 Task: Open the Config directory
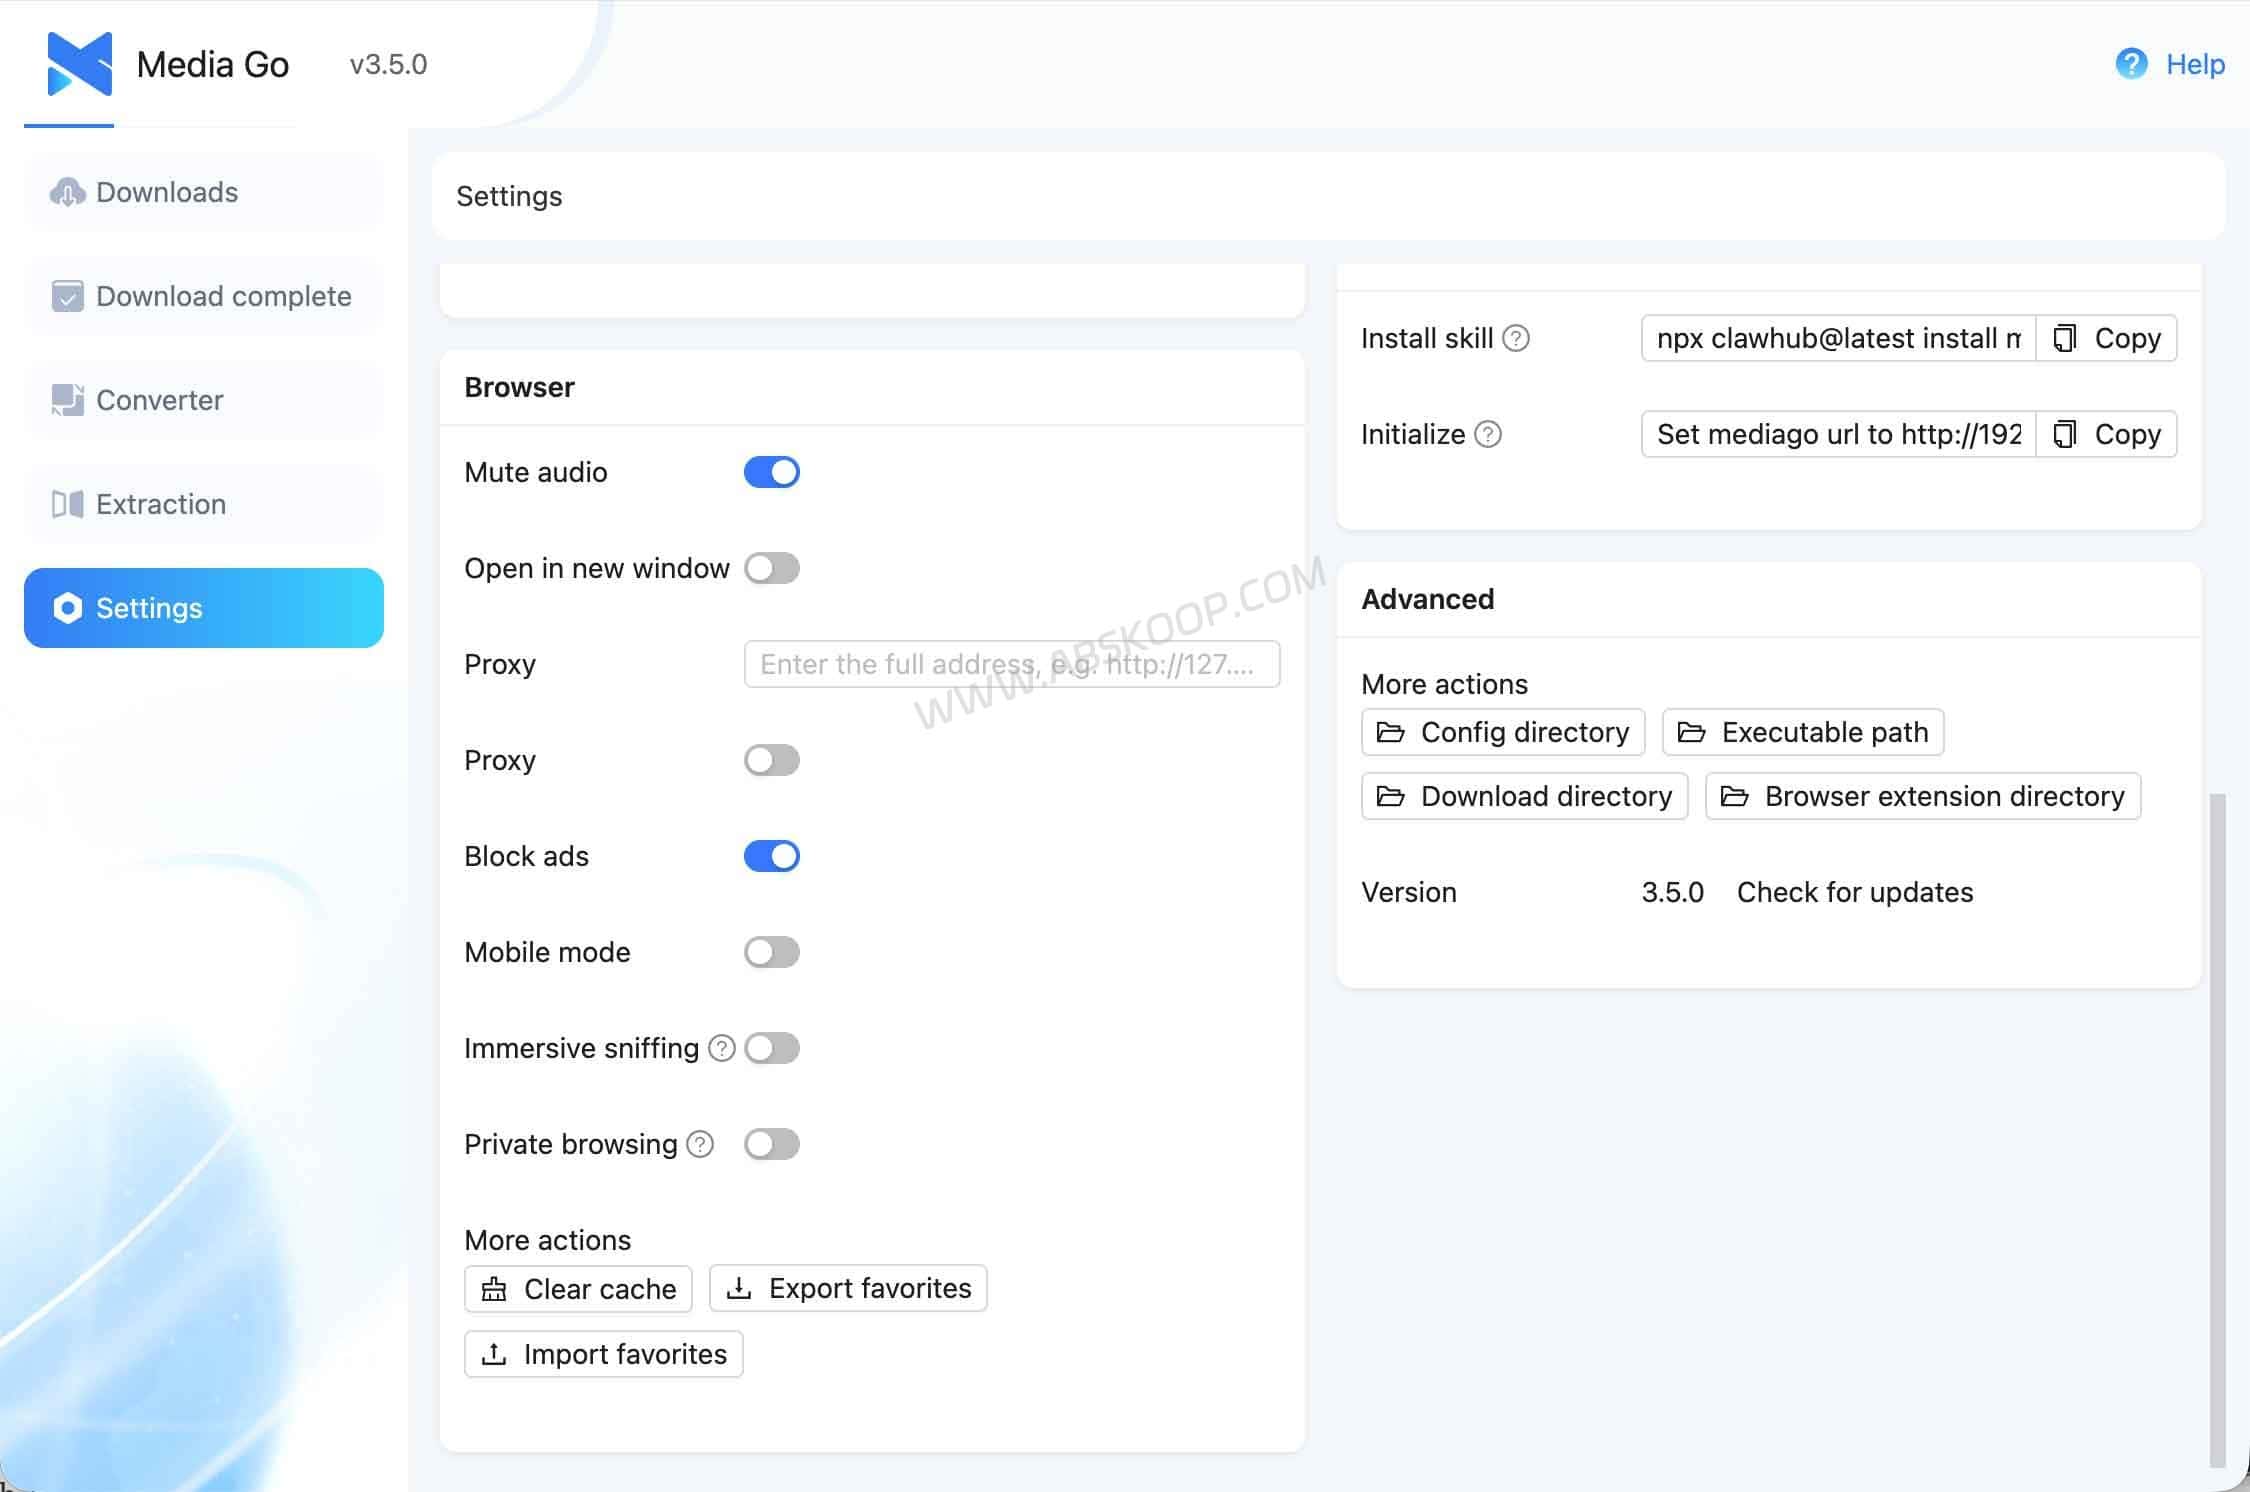(x=1503, y=732)
